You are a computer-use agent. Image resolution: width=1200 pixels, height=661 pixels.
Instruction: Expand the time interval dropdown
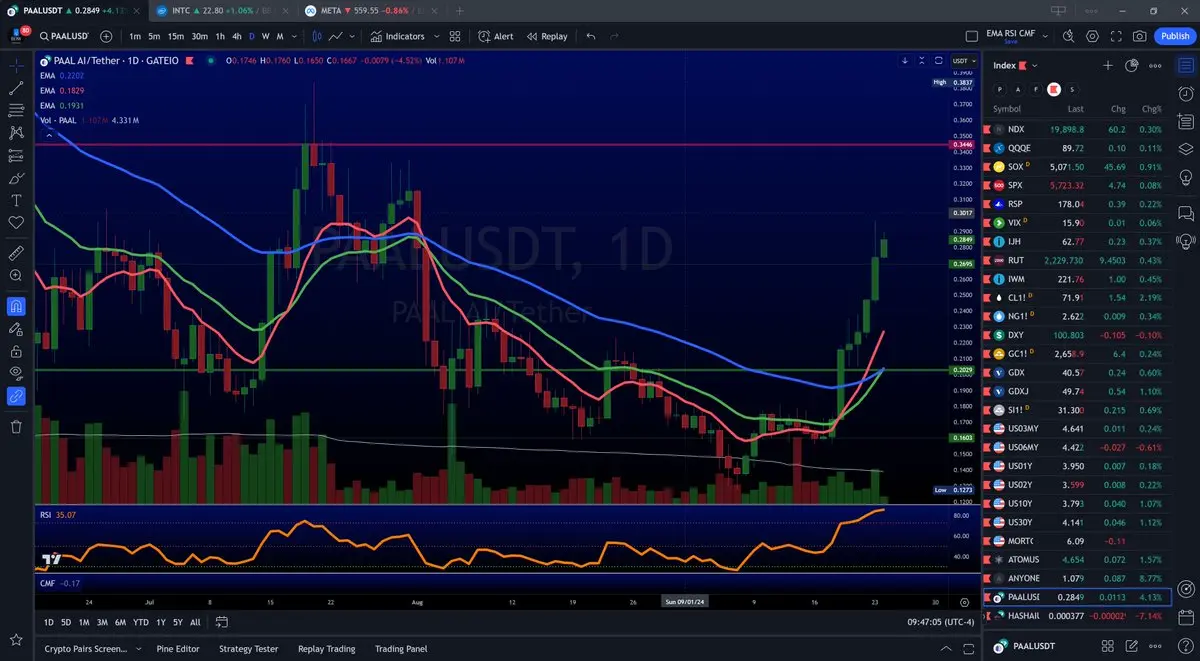click(294, 36)
